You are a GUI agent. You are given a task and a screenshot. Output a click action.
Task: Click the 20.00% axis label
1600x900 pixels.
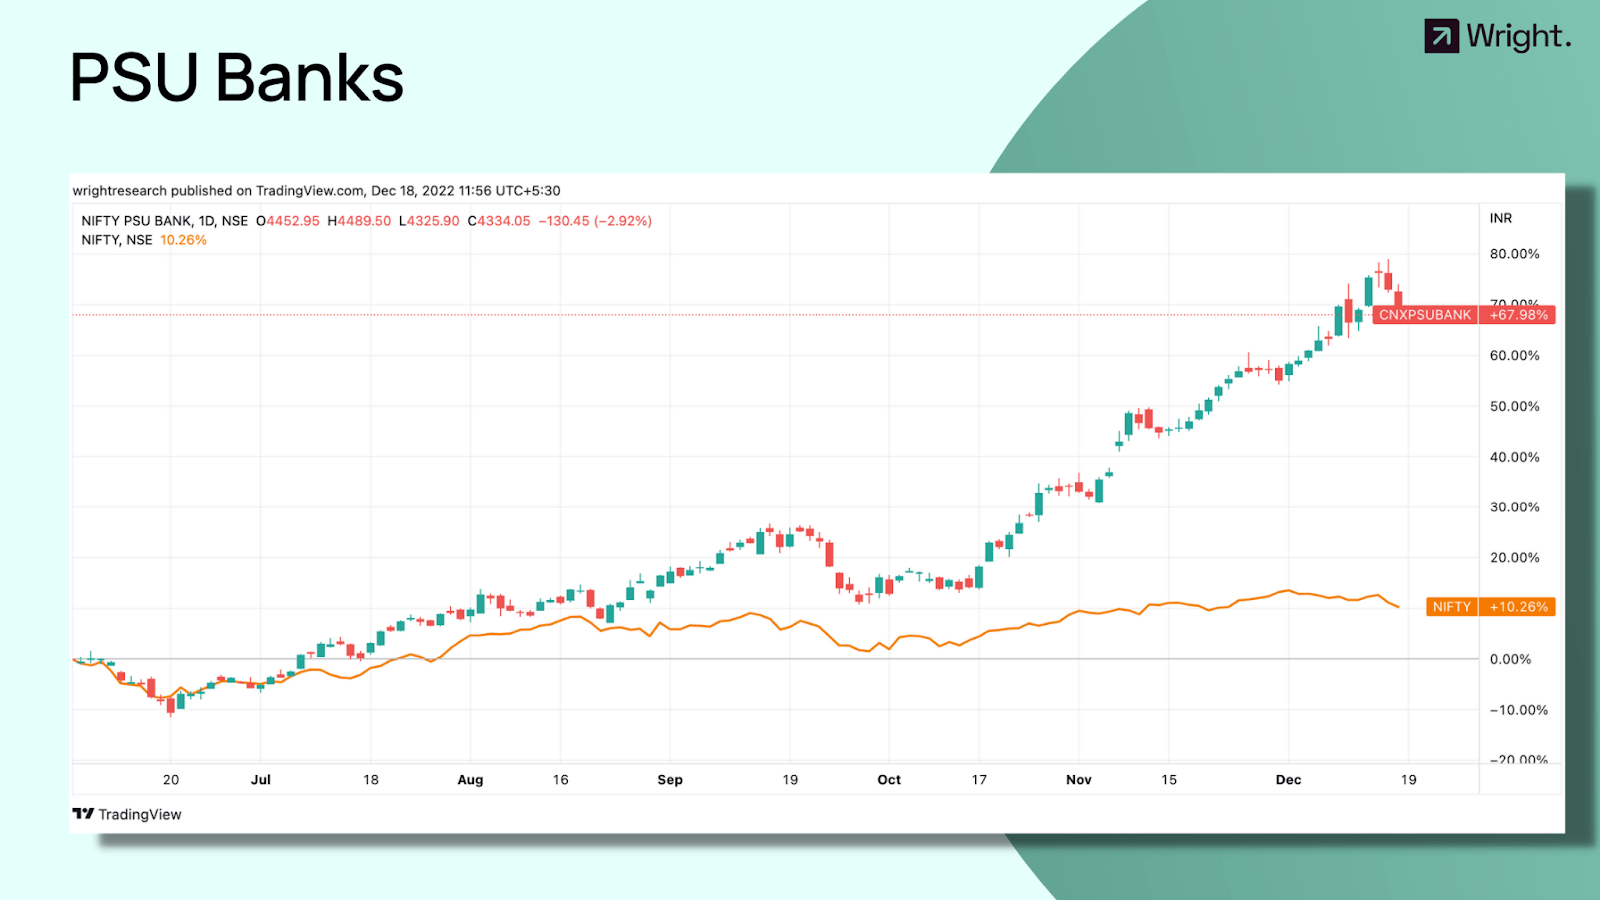[1515, 558]
